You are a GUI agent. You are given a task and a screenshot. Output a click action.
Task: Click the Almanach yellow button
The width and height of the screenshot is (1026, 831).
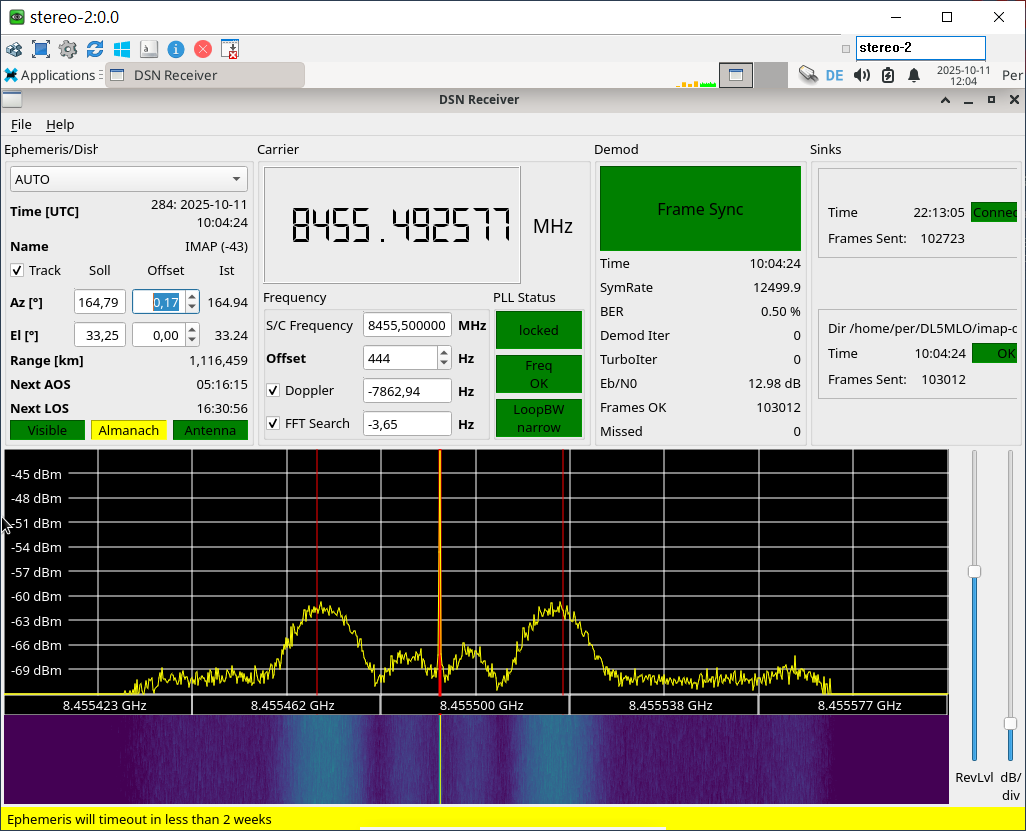coord(128,430)
